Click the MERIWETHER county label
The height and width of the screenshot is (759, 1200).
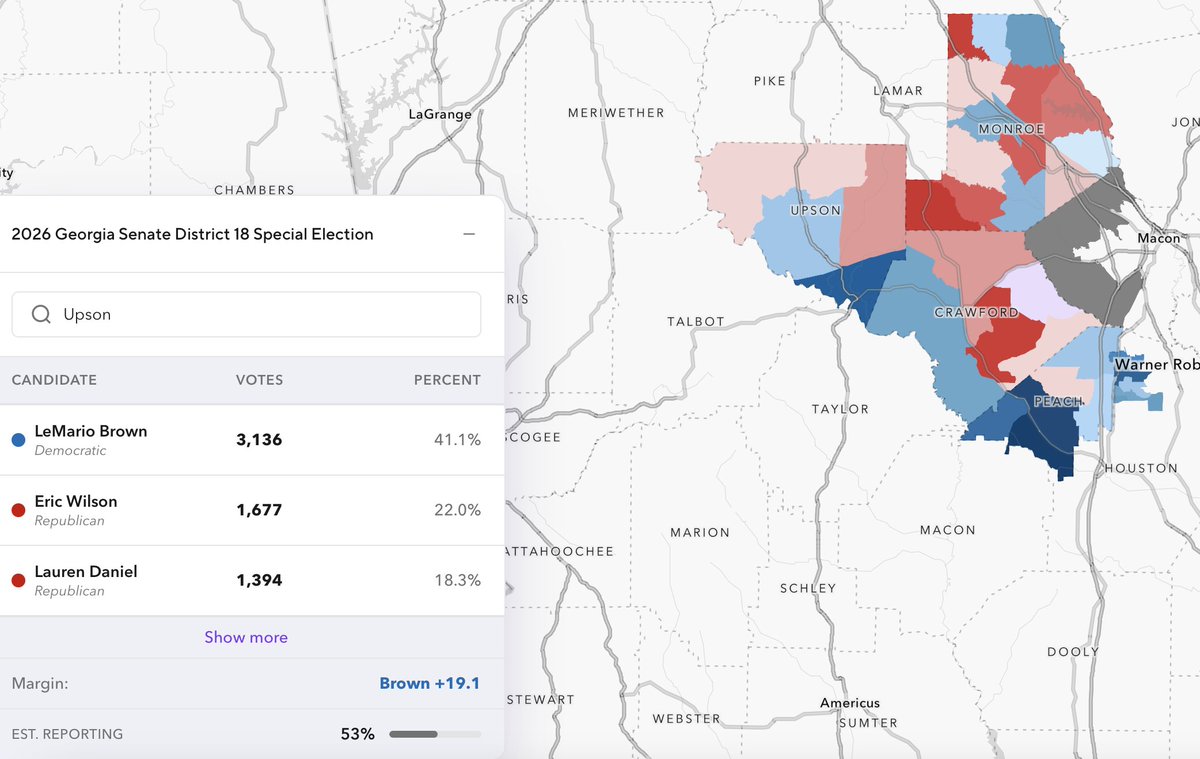click(616, 113)
